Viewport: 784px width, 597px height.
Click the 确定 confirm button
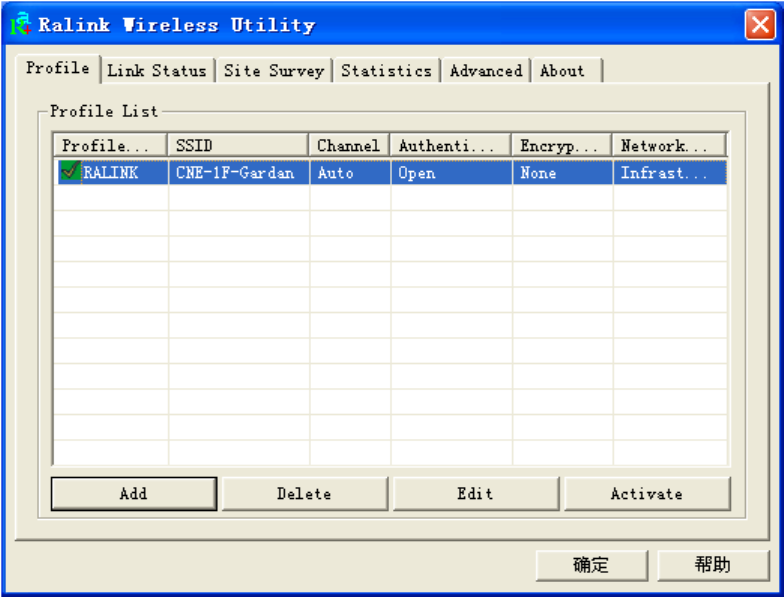(x=592, y=566)
